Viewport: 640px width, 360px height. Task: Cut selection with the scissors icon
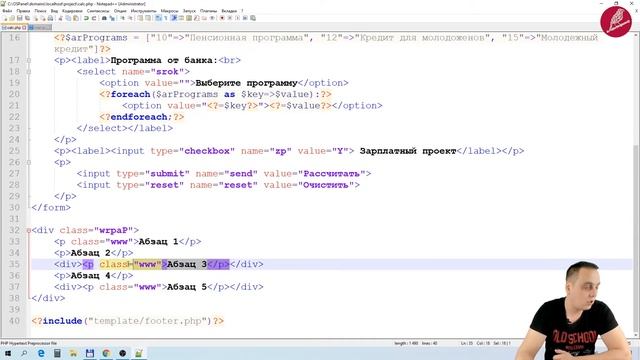(x=60, y=18)
